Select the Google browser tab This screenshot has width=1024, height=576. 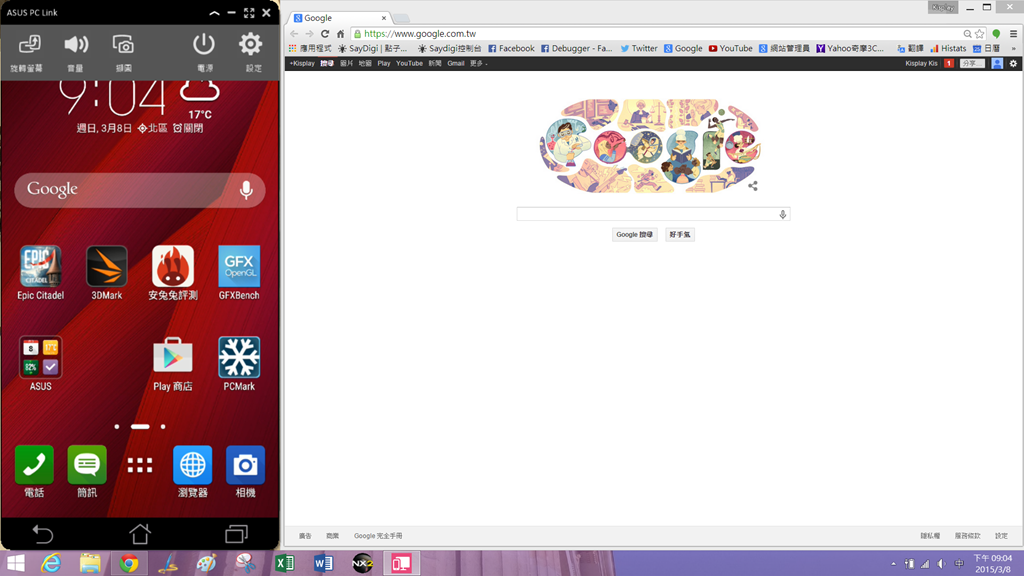338,18
